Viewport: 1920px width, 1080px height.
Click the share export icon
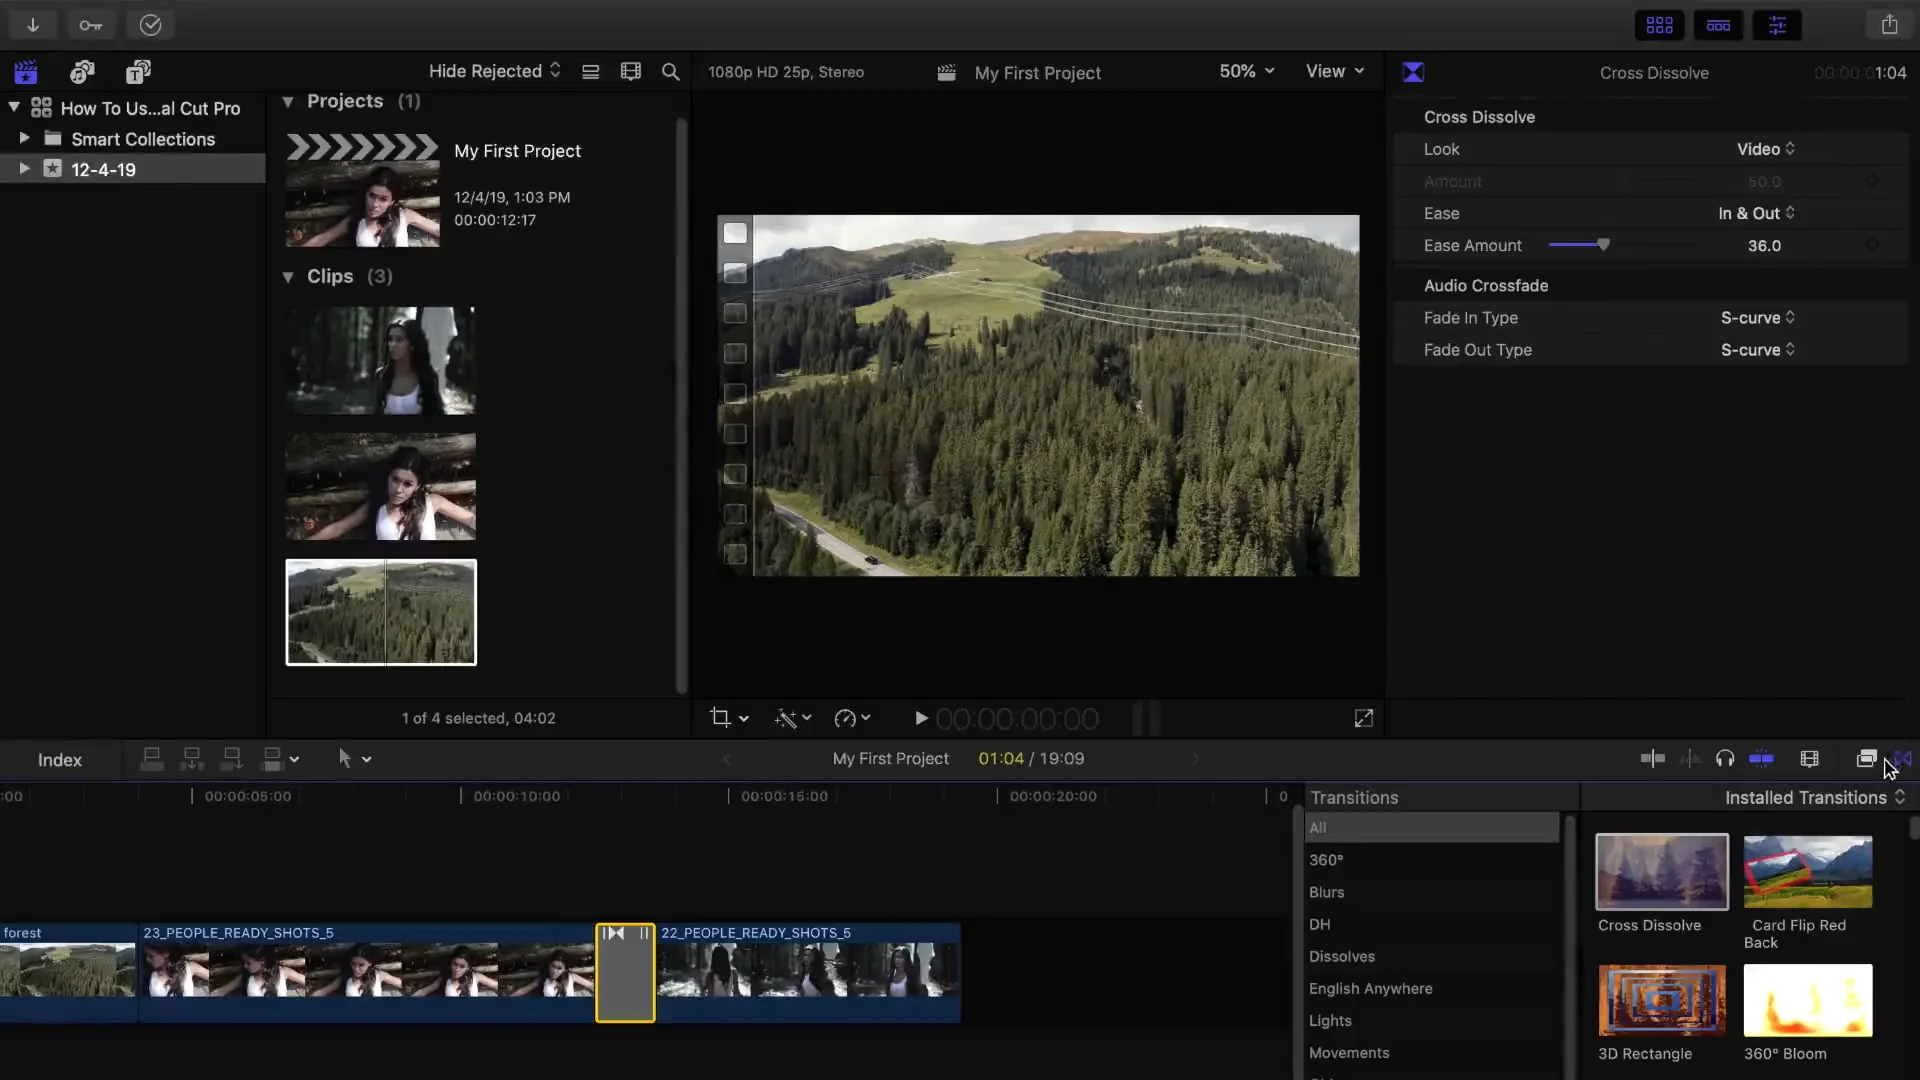click(1889, 25)
